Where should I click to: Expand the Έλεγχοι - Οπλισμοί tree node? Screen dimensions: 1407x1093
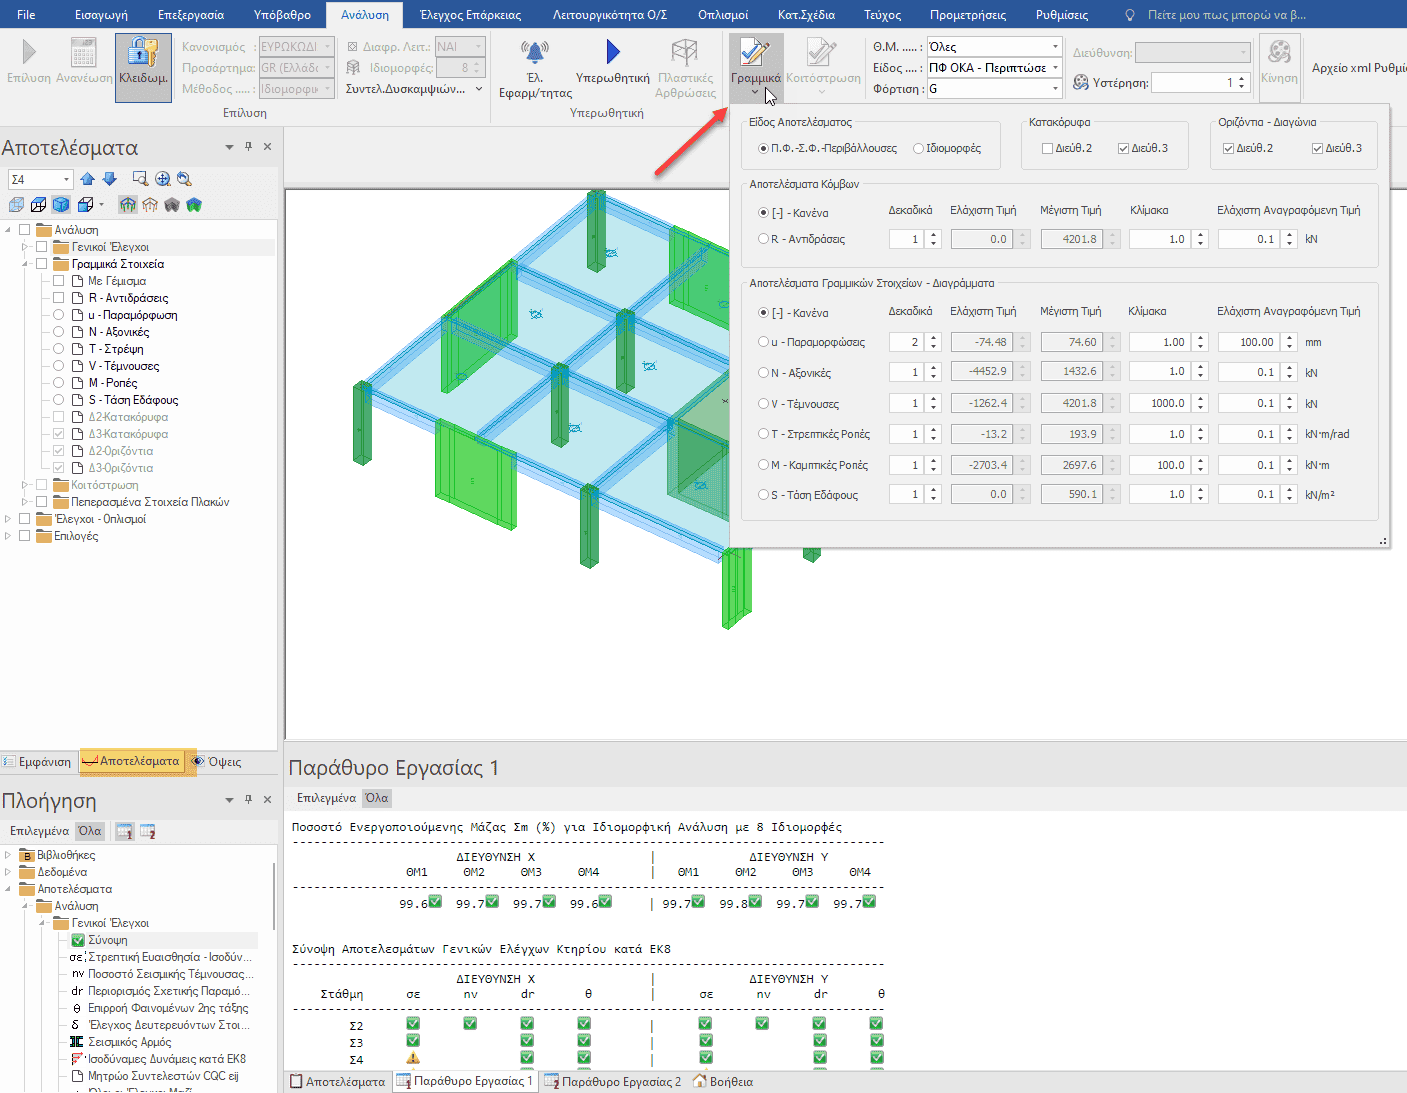9,519
